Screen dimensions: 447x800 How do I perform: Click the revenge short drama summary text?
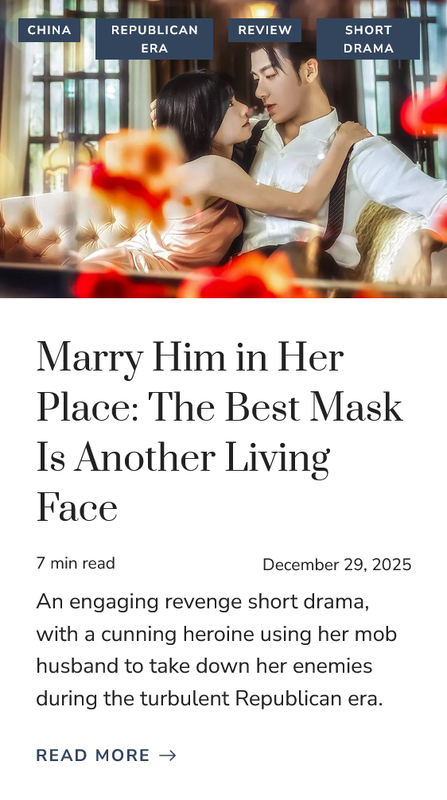pyautogui.click(x=216, y=650)
